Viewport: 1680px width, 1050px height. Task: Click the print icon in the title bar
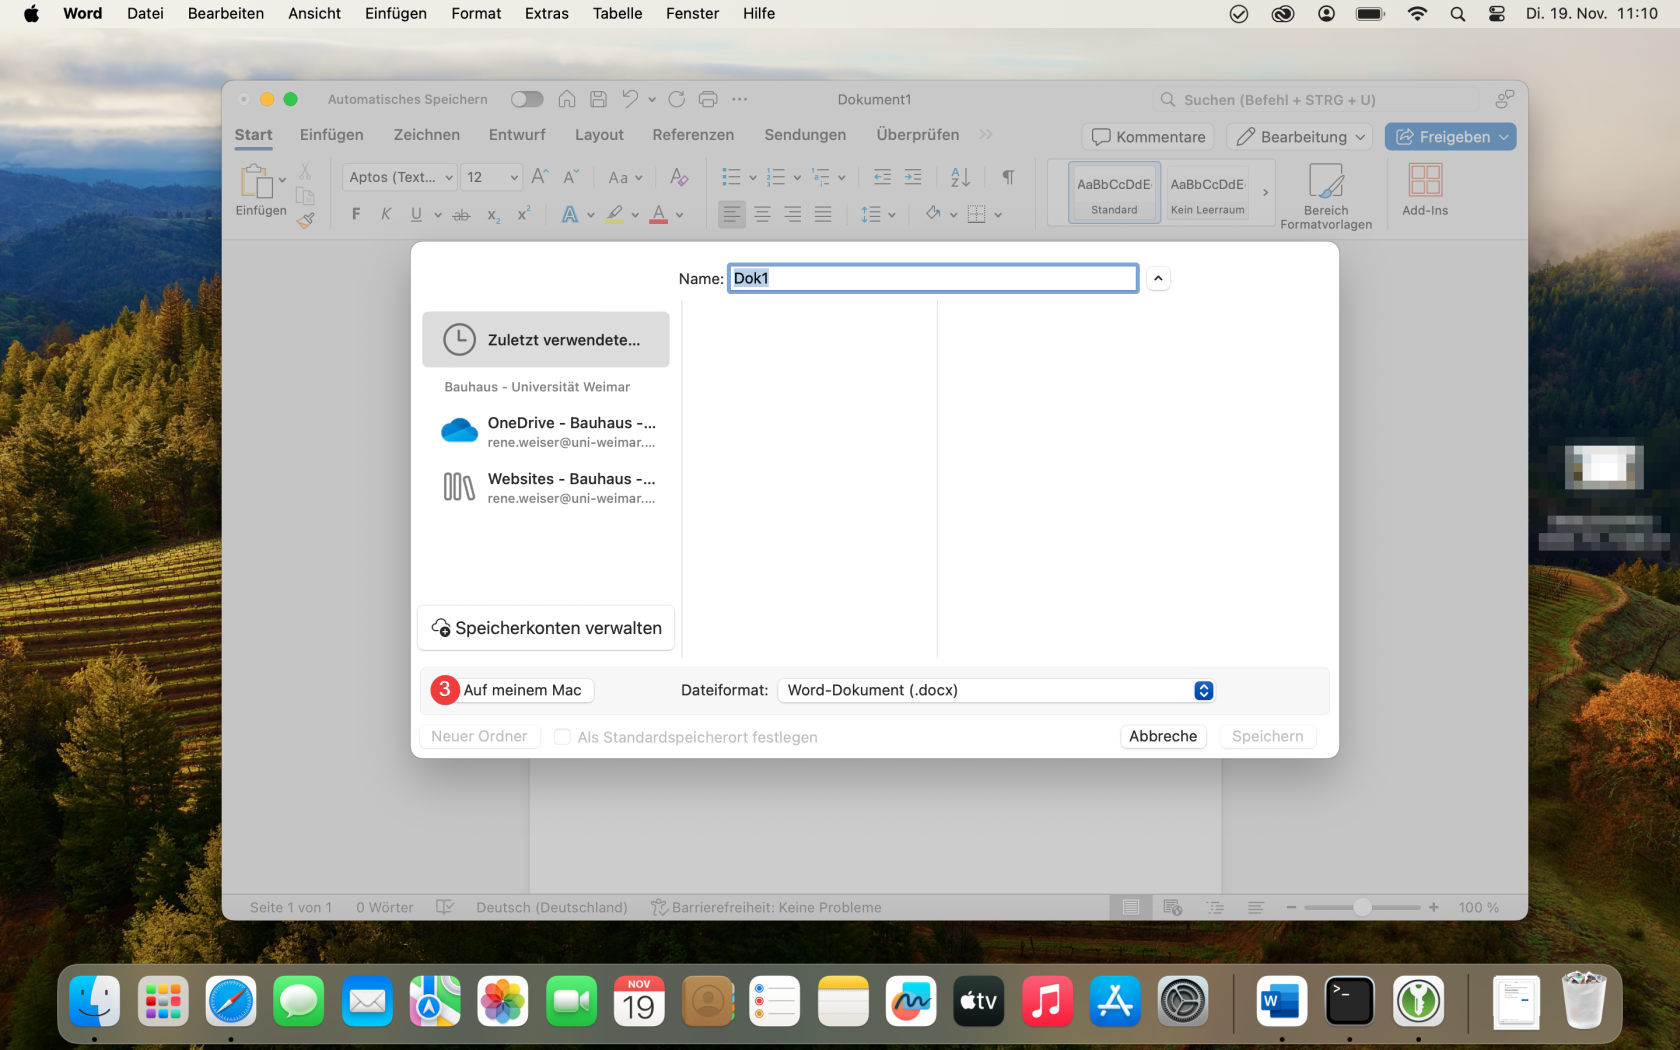[708, 99]
